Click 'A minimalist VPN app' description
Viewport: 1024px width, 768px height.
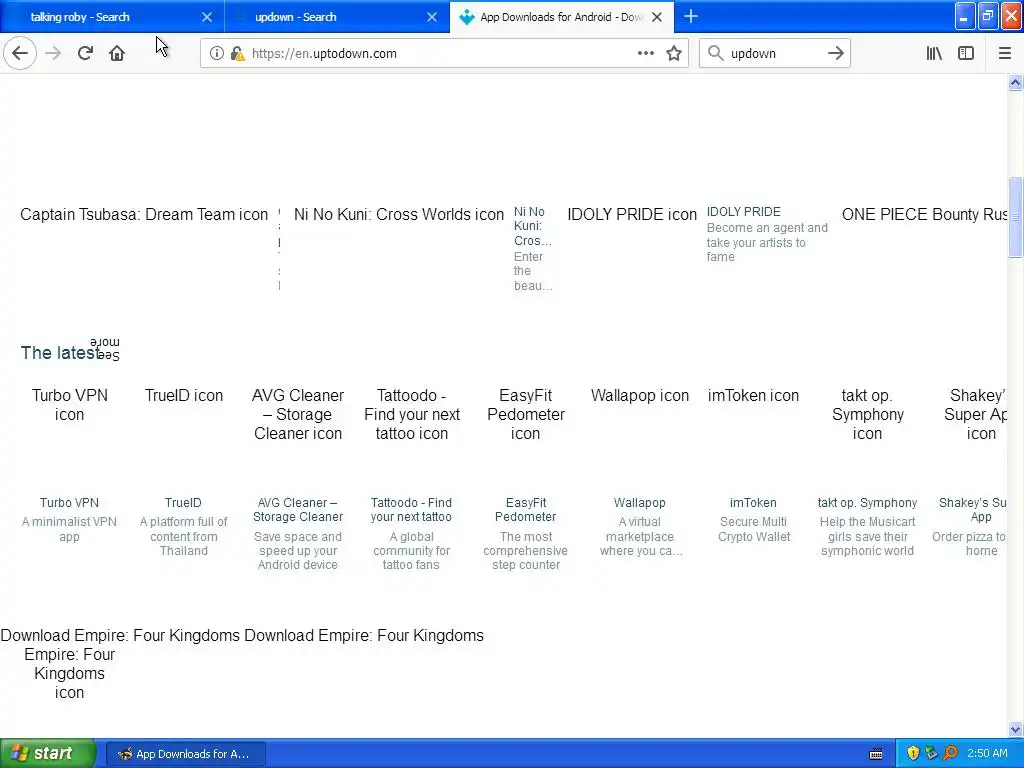click(69, 529)
